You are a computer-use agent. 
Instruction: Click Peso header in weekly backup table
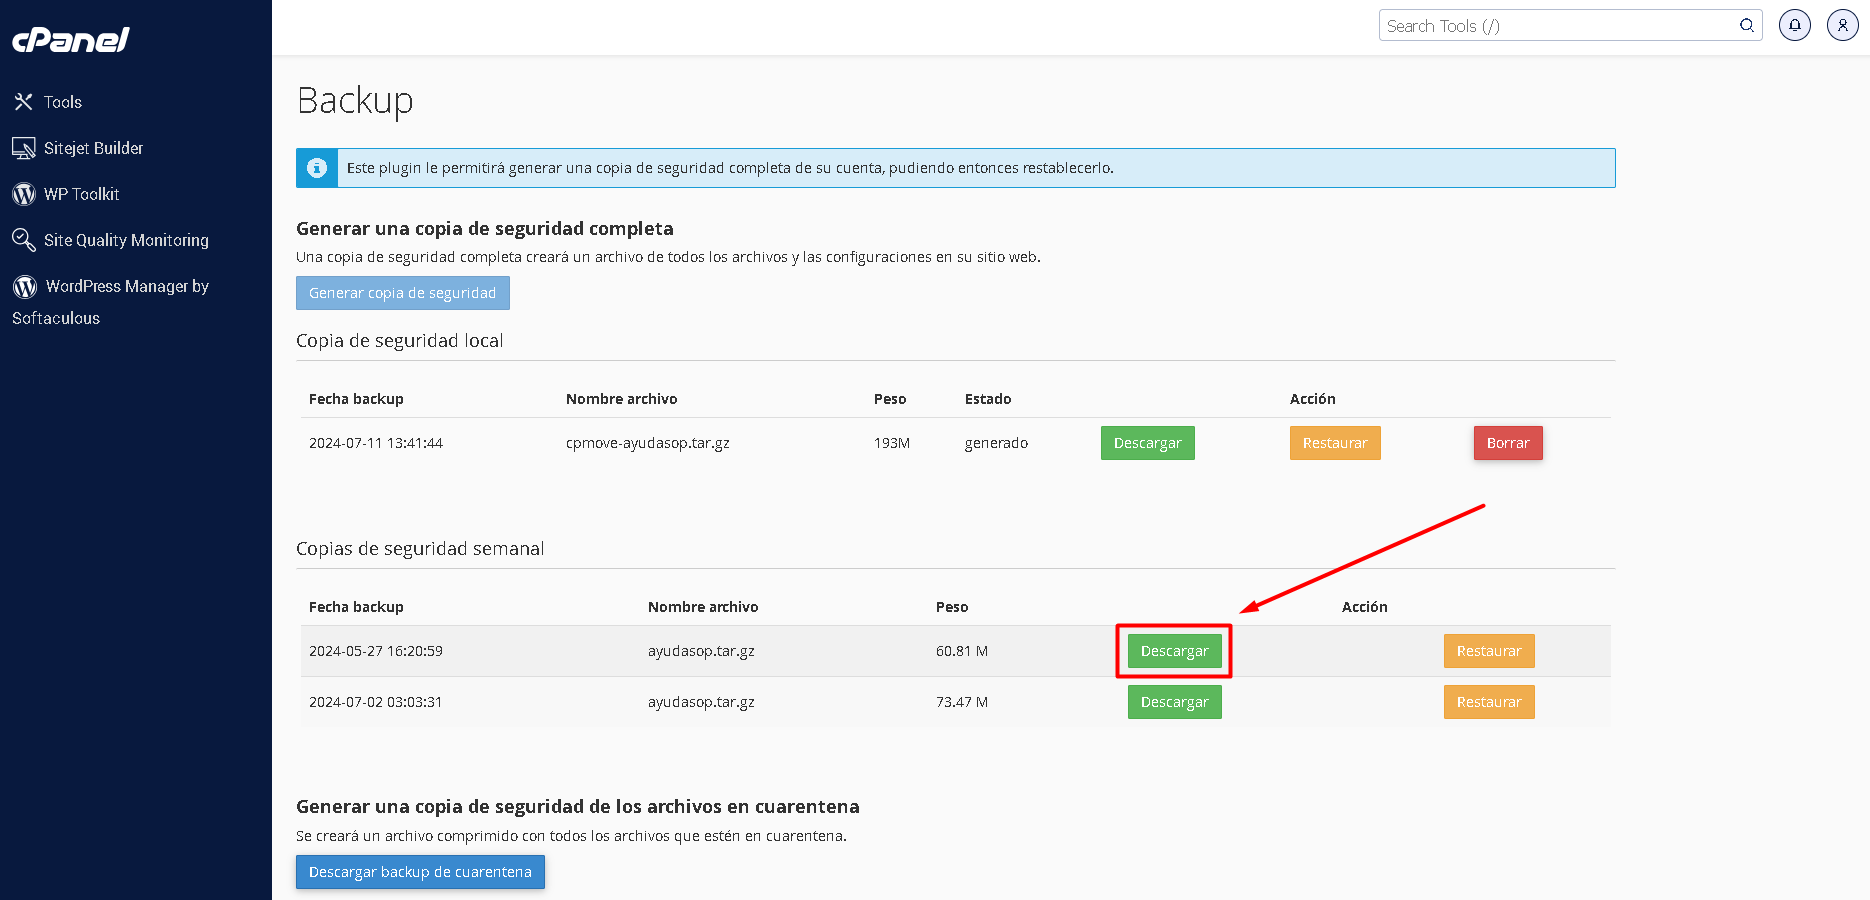[952, 607]
